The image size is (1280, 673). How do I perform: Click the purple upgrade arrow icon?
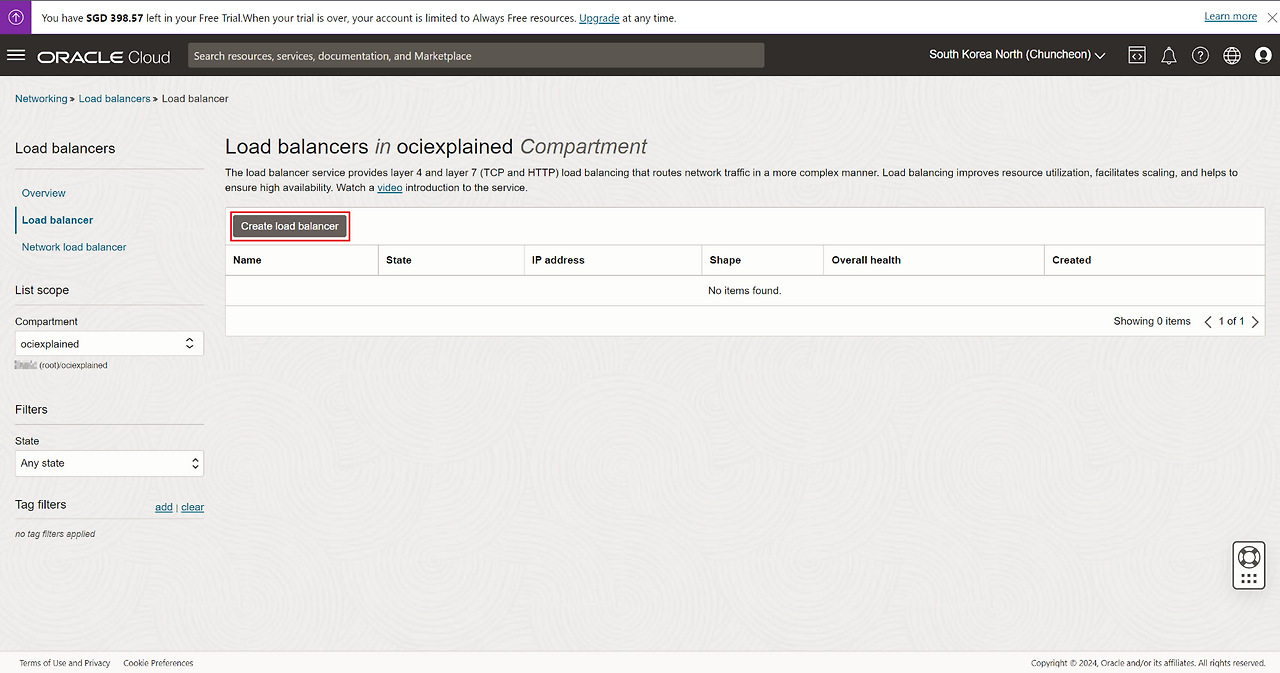(16, 17)
